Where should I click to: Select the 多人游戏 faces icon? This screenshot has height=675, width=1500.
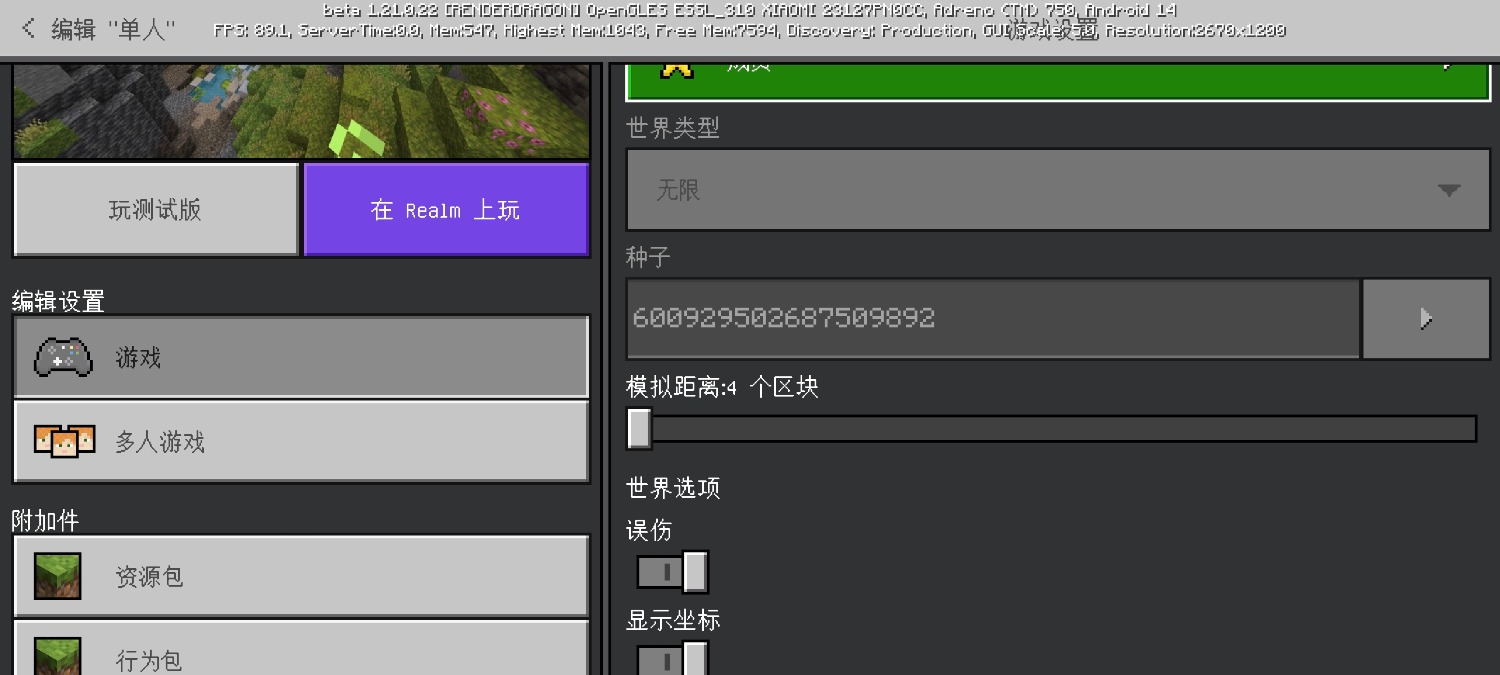tap(64, 441)
